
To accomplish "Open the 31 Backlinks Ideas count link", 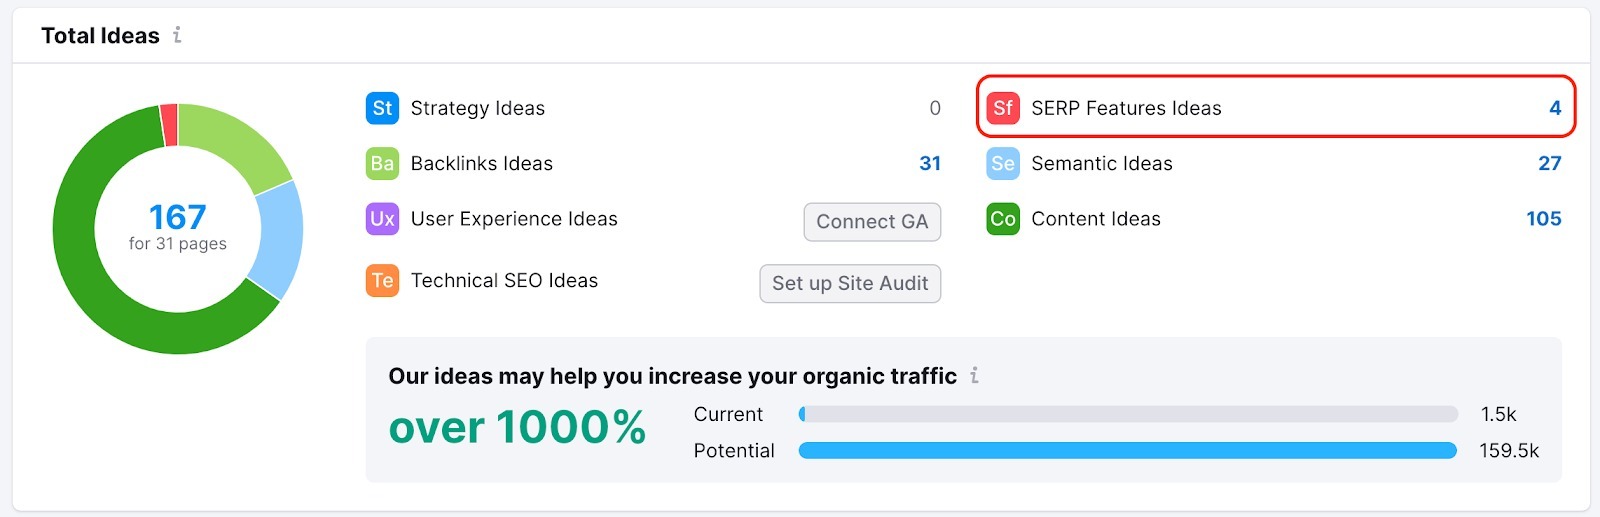I will coord(930,163).
